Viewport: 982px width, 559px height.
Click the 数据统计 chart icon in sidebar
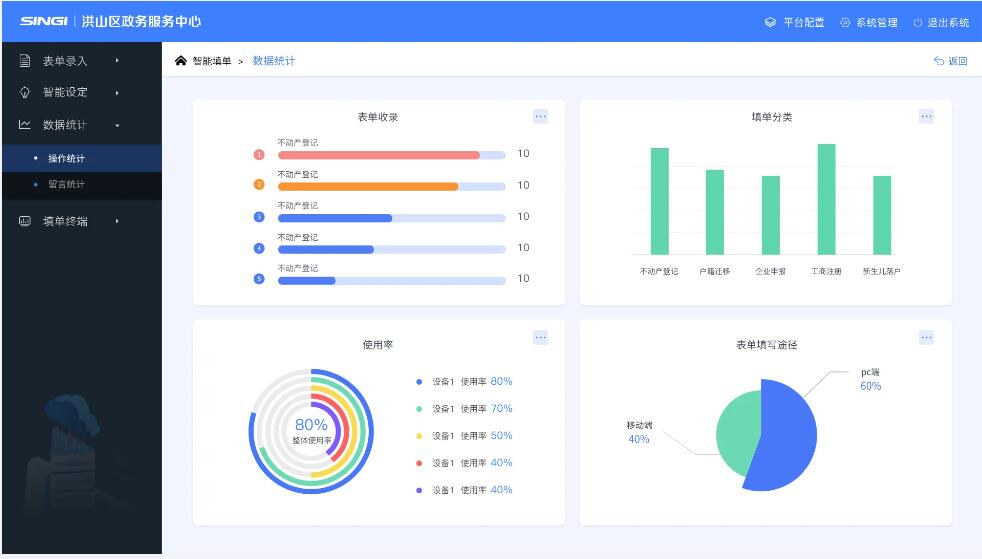(25, 125)
